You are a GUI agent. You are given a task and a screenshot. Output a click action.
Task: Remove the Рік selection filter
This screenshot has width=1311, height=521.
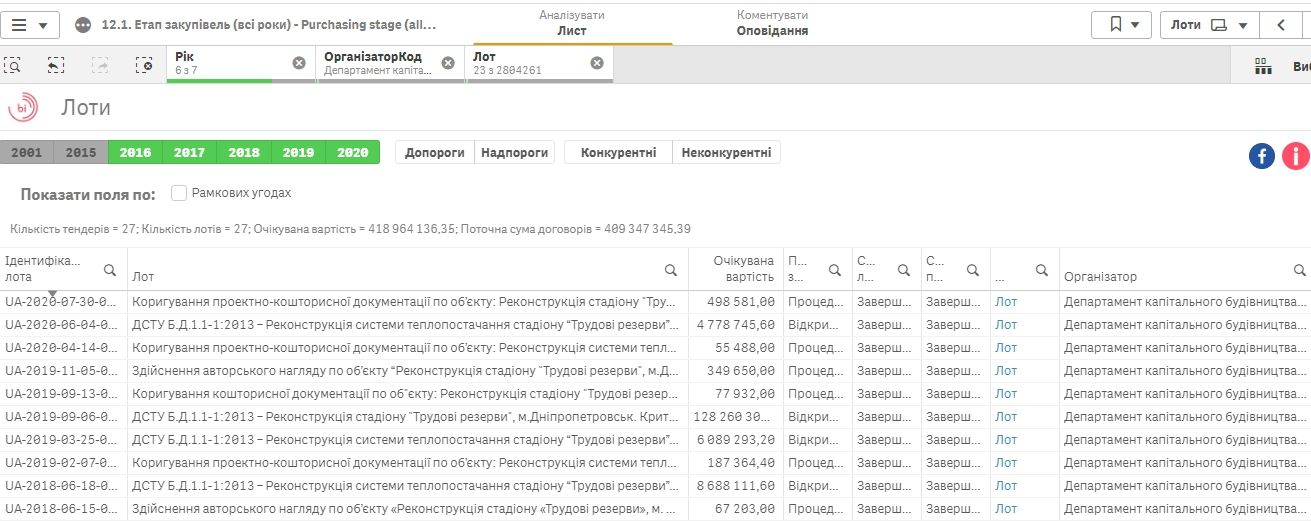[299, 63]
